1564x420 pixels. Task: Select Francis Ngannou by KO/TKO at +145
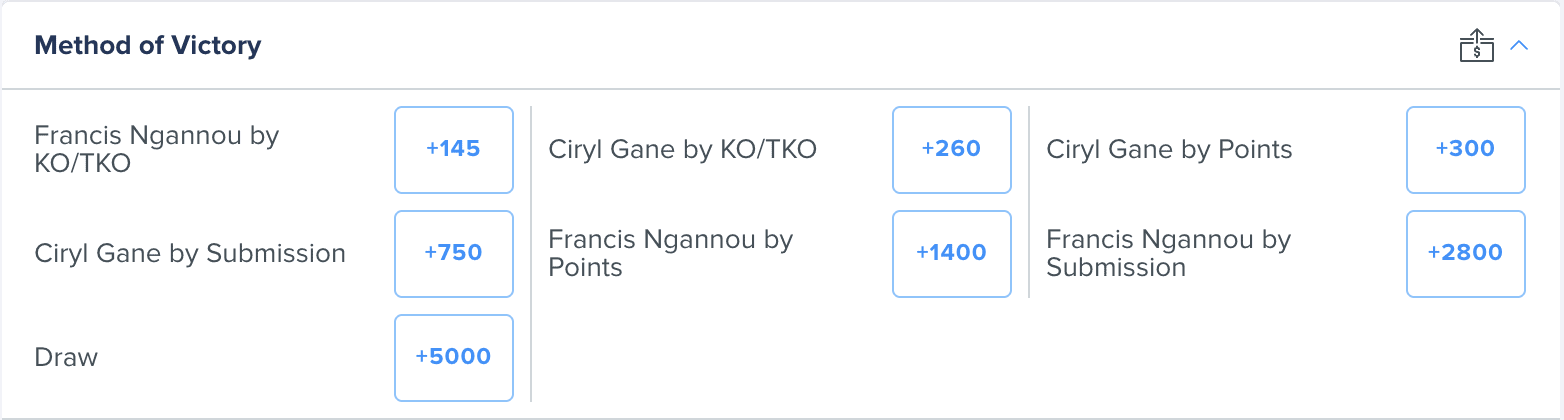click(454, 150)
